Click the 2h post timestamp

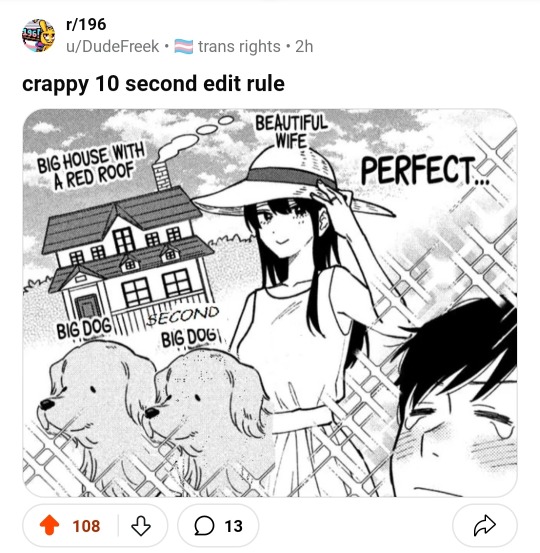304,47
